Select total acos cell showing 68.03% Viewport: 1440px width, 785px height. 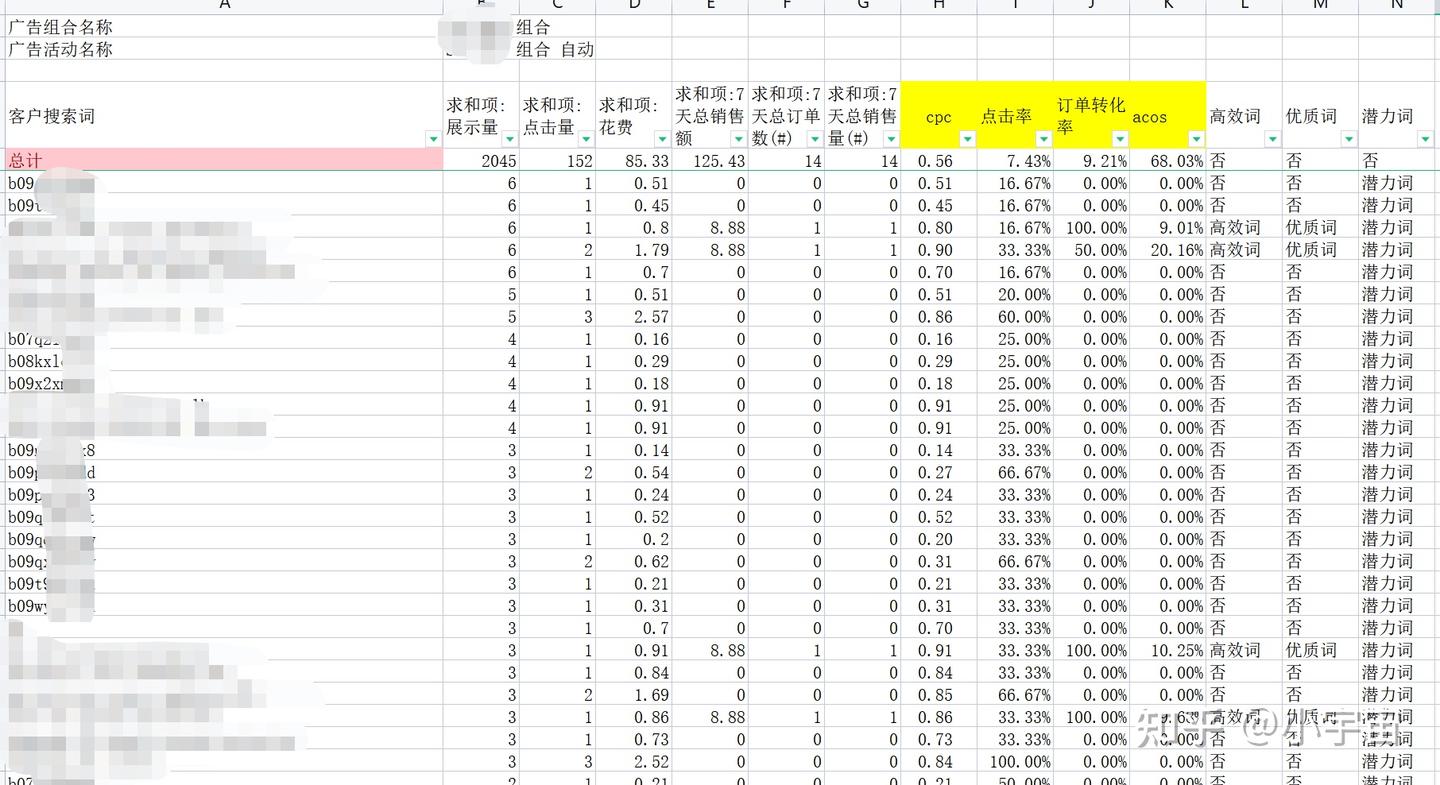[x=1168, y=160]
